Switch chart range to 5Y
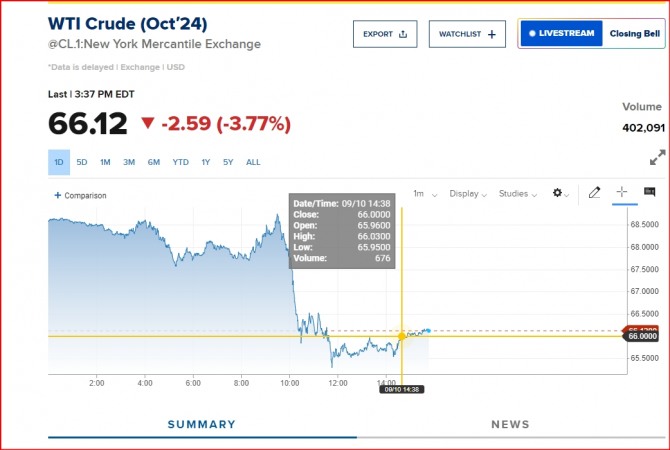 pyautogui.click(x=228, y=162)
